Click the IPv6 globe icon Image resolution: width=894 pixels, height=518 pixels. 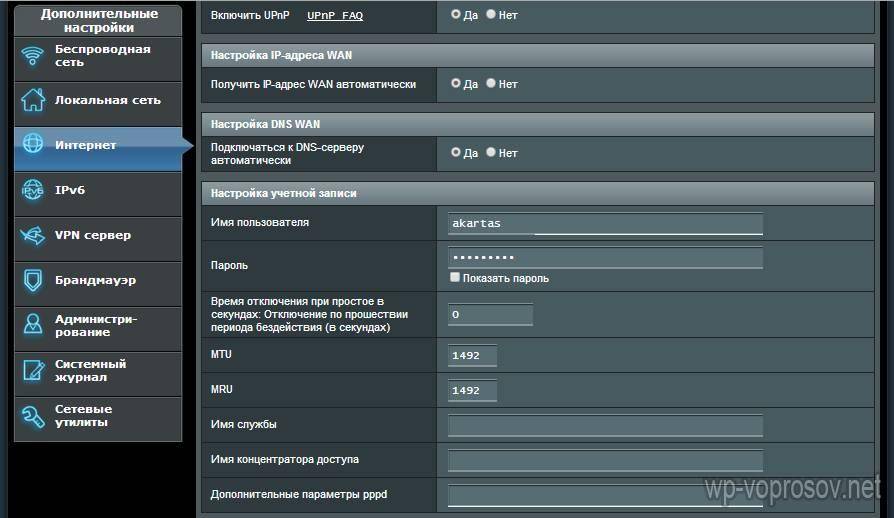point(33,190)
